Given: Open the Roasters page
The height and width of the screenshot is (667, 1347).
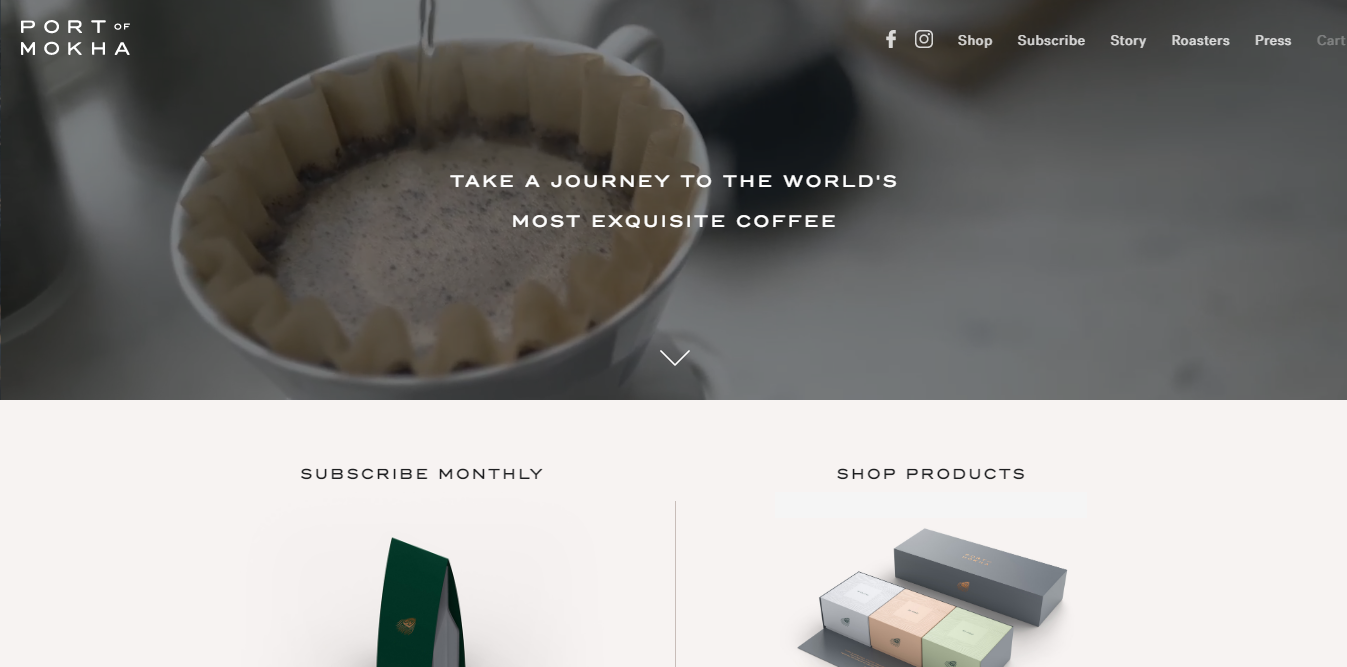Looking at the screenshot, I should pyautogui.click(x=1200, y=40).
